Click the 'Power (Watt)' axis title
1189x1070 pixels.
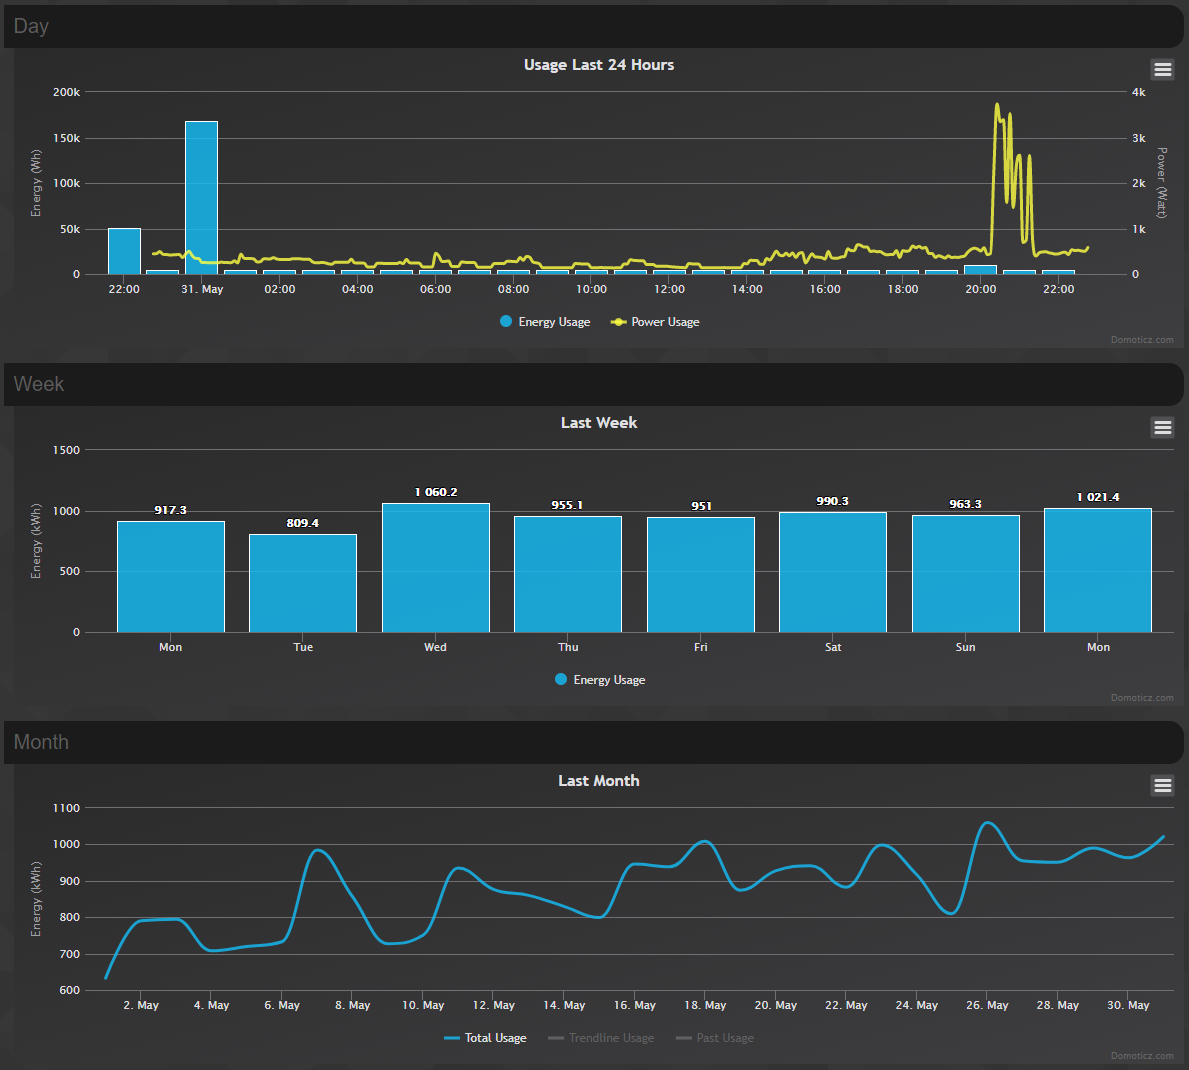point(1162,183)
